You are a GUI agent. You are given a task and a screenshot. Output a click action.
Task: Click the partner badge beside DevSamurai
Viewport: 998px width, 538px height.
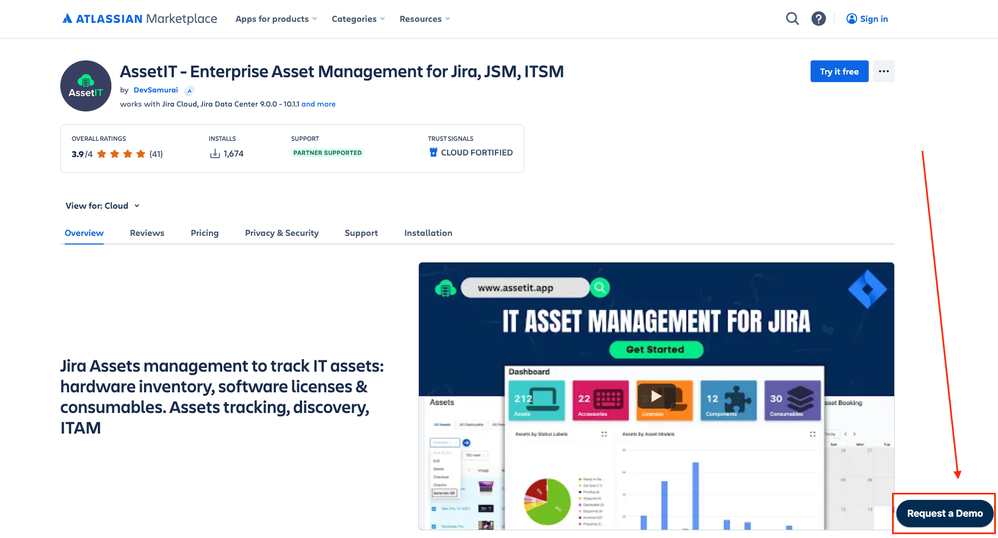coord(189,90)
